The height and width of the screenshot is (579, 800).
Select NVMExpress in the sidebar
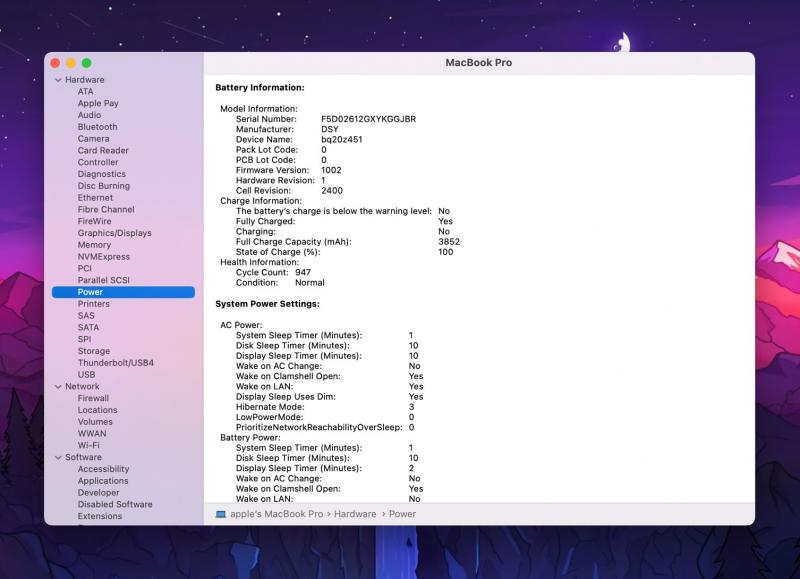pyautogui.click(x=104, y=257)
